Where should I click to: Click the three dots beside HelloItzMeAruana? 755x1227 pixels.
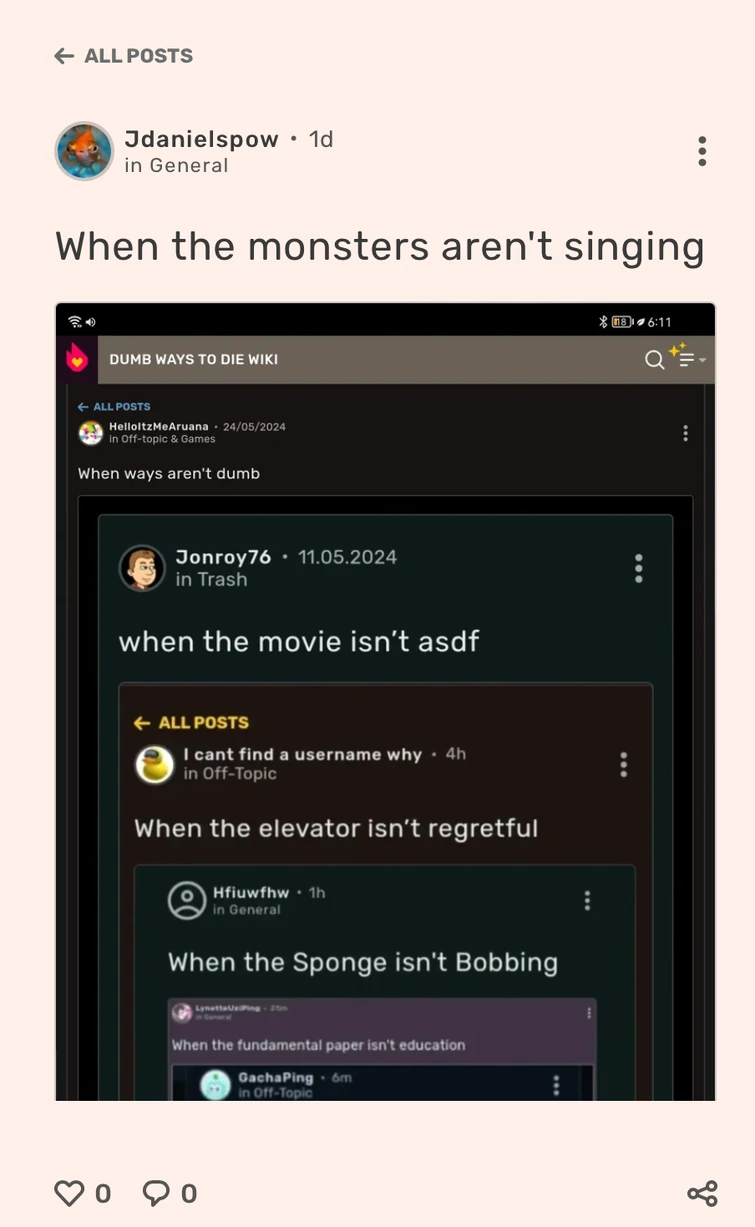(685, 433)
